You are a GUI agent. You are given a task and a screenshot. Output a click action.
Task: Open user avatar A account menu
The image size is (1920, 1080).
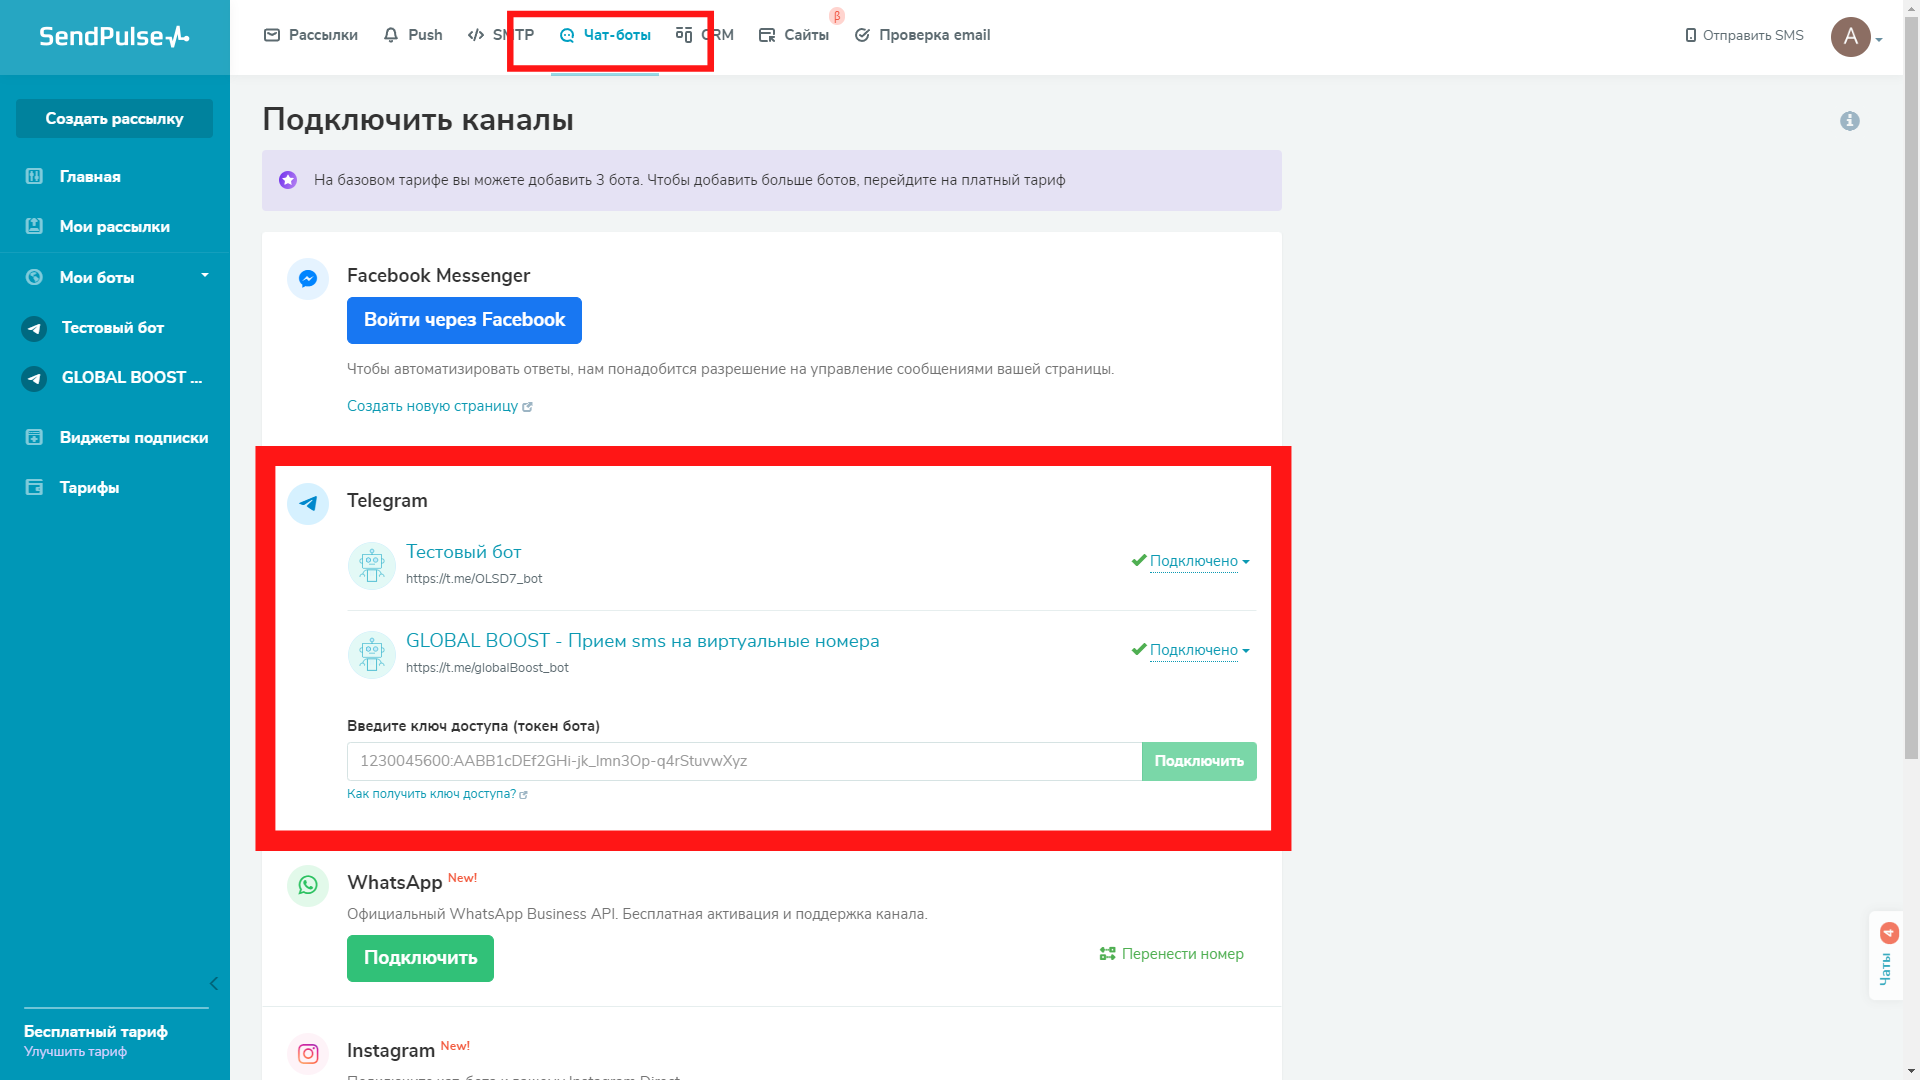tap(1856, 37)
